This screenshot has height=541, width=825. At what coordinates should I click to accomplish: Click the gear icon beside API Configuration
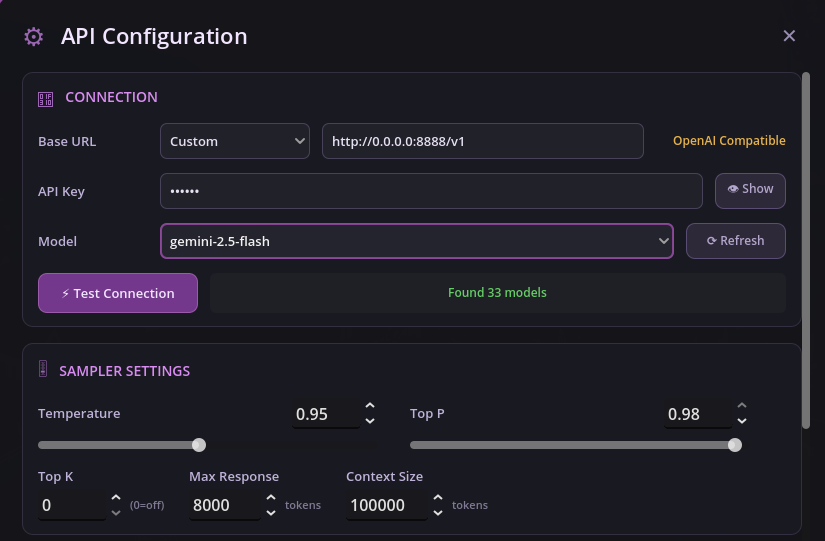(x=34, y=36)
